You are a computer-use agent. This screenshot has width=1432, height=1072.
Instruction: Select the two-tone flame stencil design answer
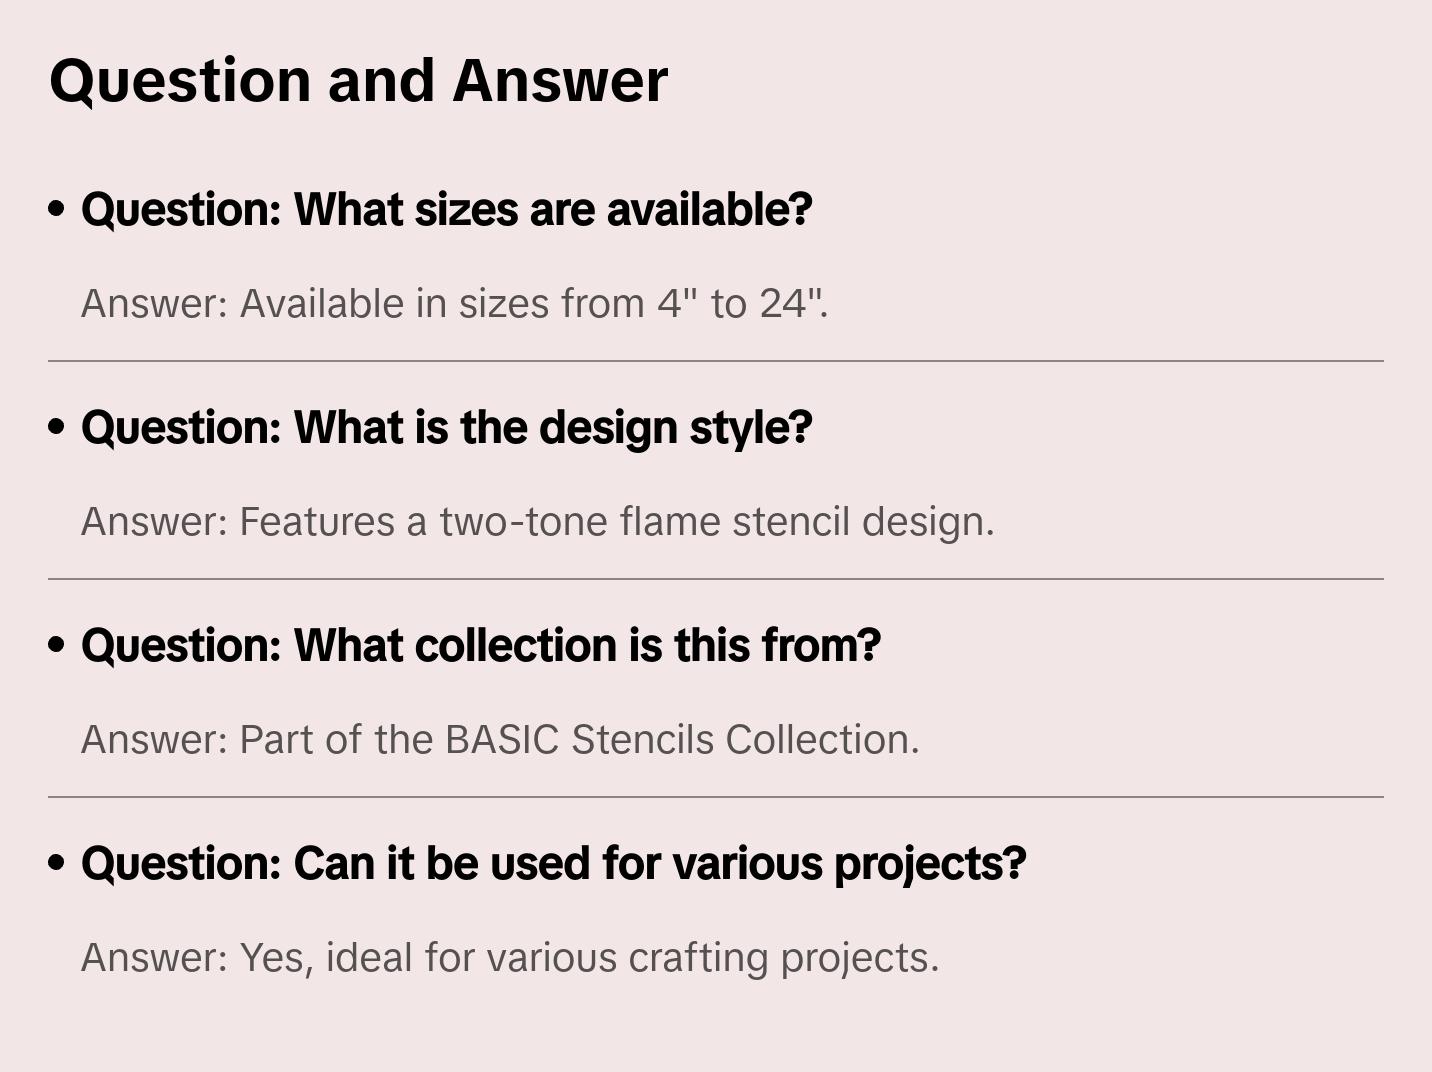coord(537,522)
